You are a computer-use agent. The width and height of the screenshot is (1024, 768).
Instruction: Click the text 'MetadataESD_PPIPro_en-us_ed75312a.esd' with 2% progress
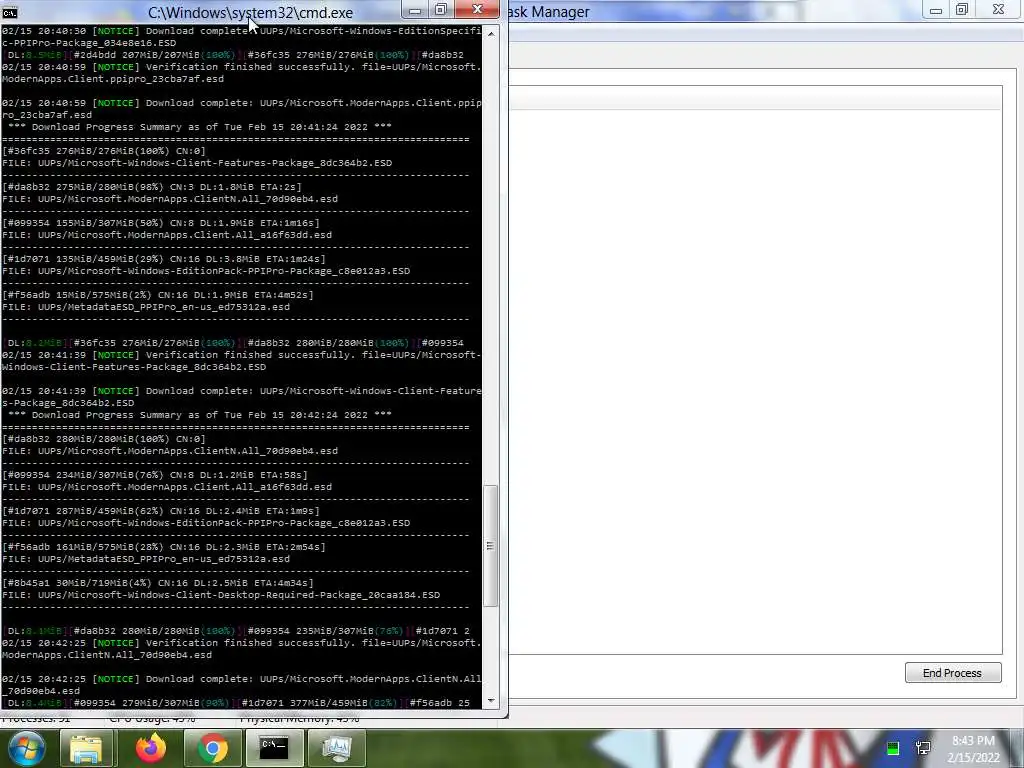click(164, 307)
